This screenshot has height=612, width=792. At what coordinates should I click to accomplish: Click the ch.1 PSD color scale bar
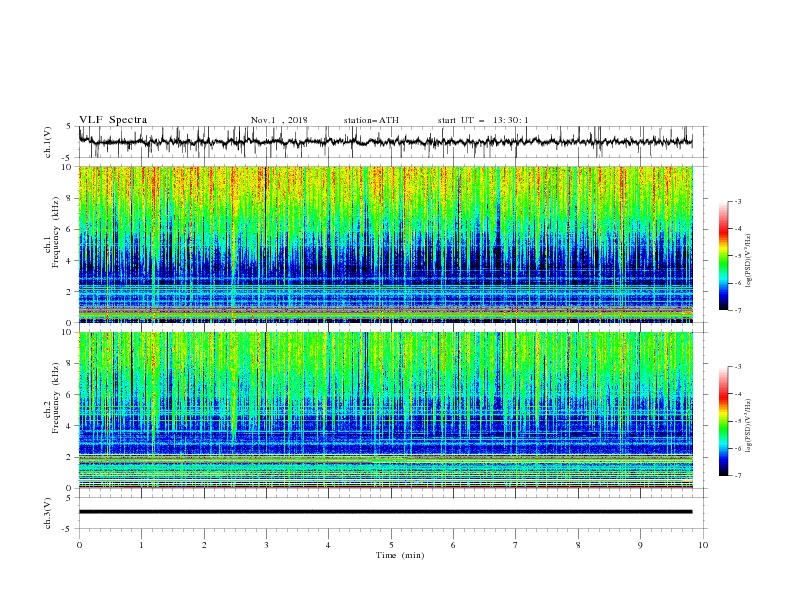[723, 255]
